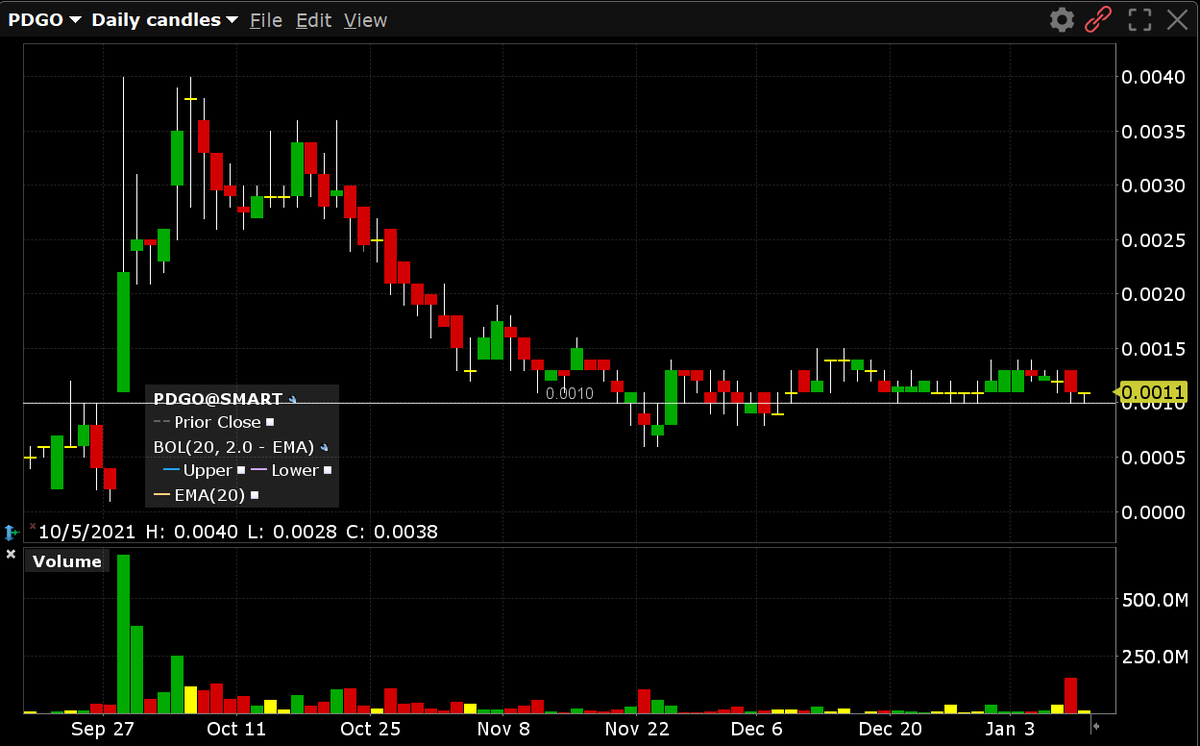Click the Prior Close legend label

click(x=217, y=422)
